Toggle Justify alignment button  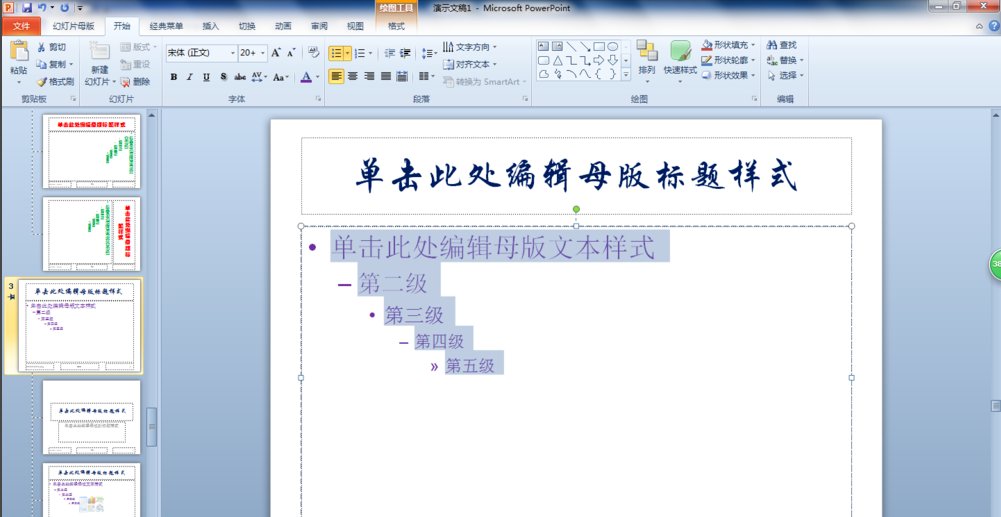click(386, 76)
